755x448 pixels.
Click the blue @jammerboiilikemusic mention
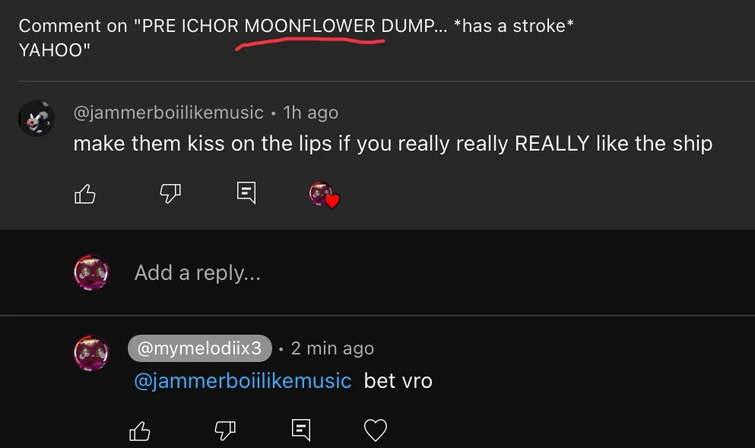coord(243,381)
